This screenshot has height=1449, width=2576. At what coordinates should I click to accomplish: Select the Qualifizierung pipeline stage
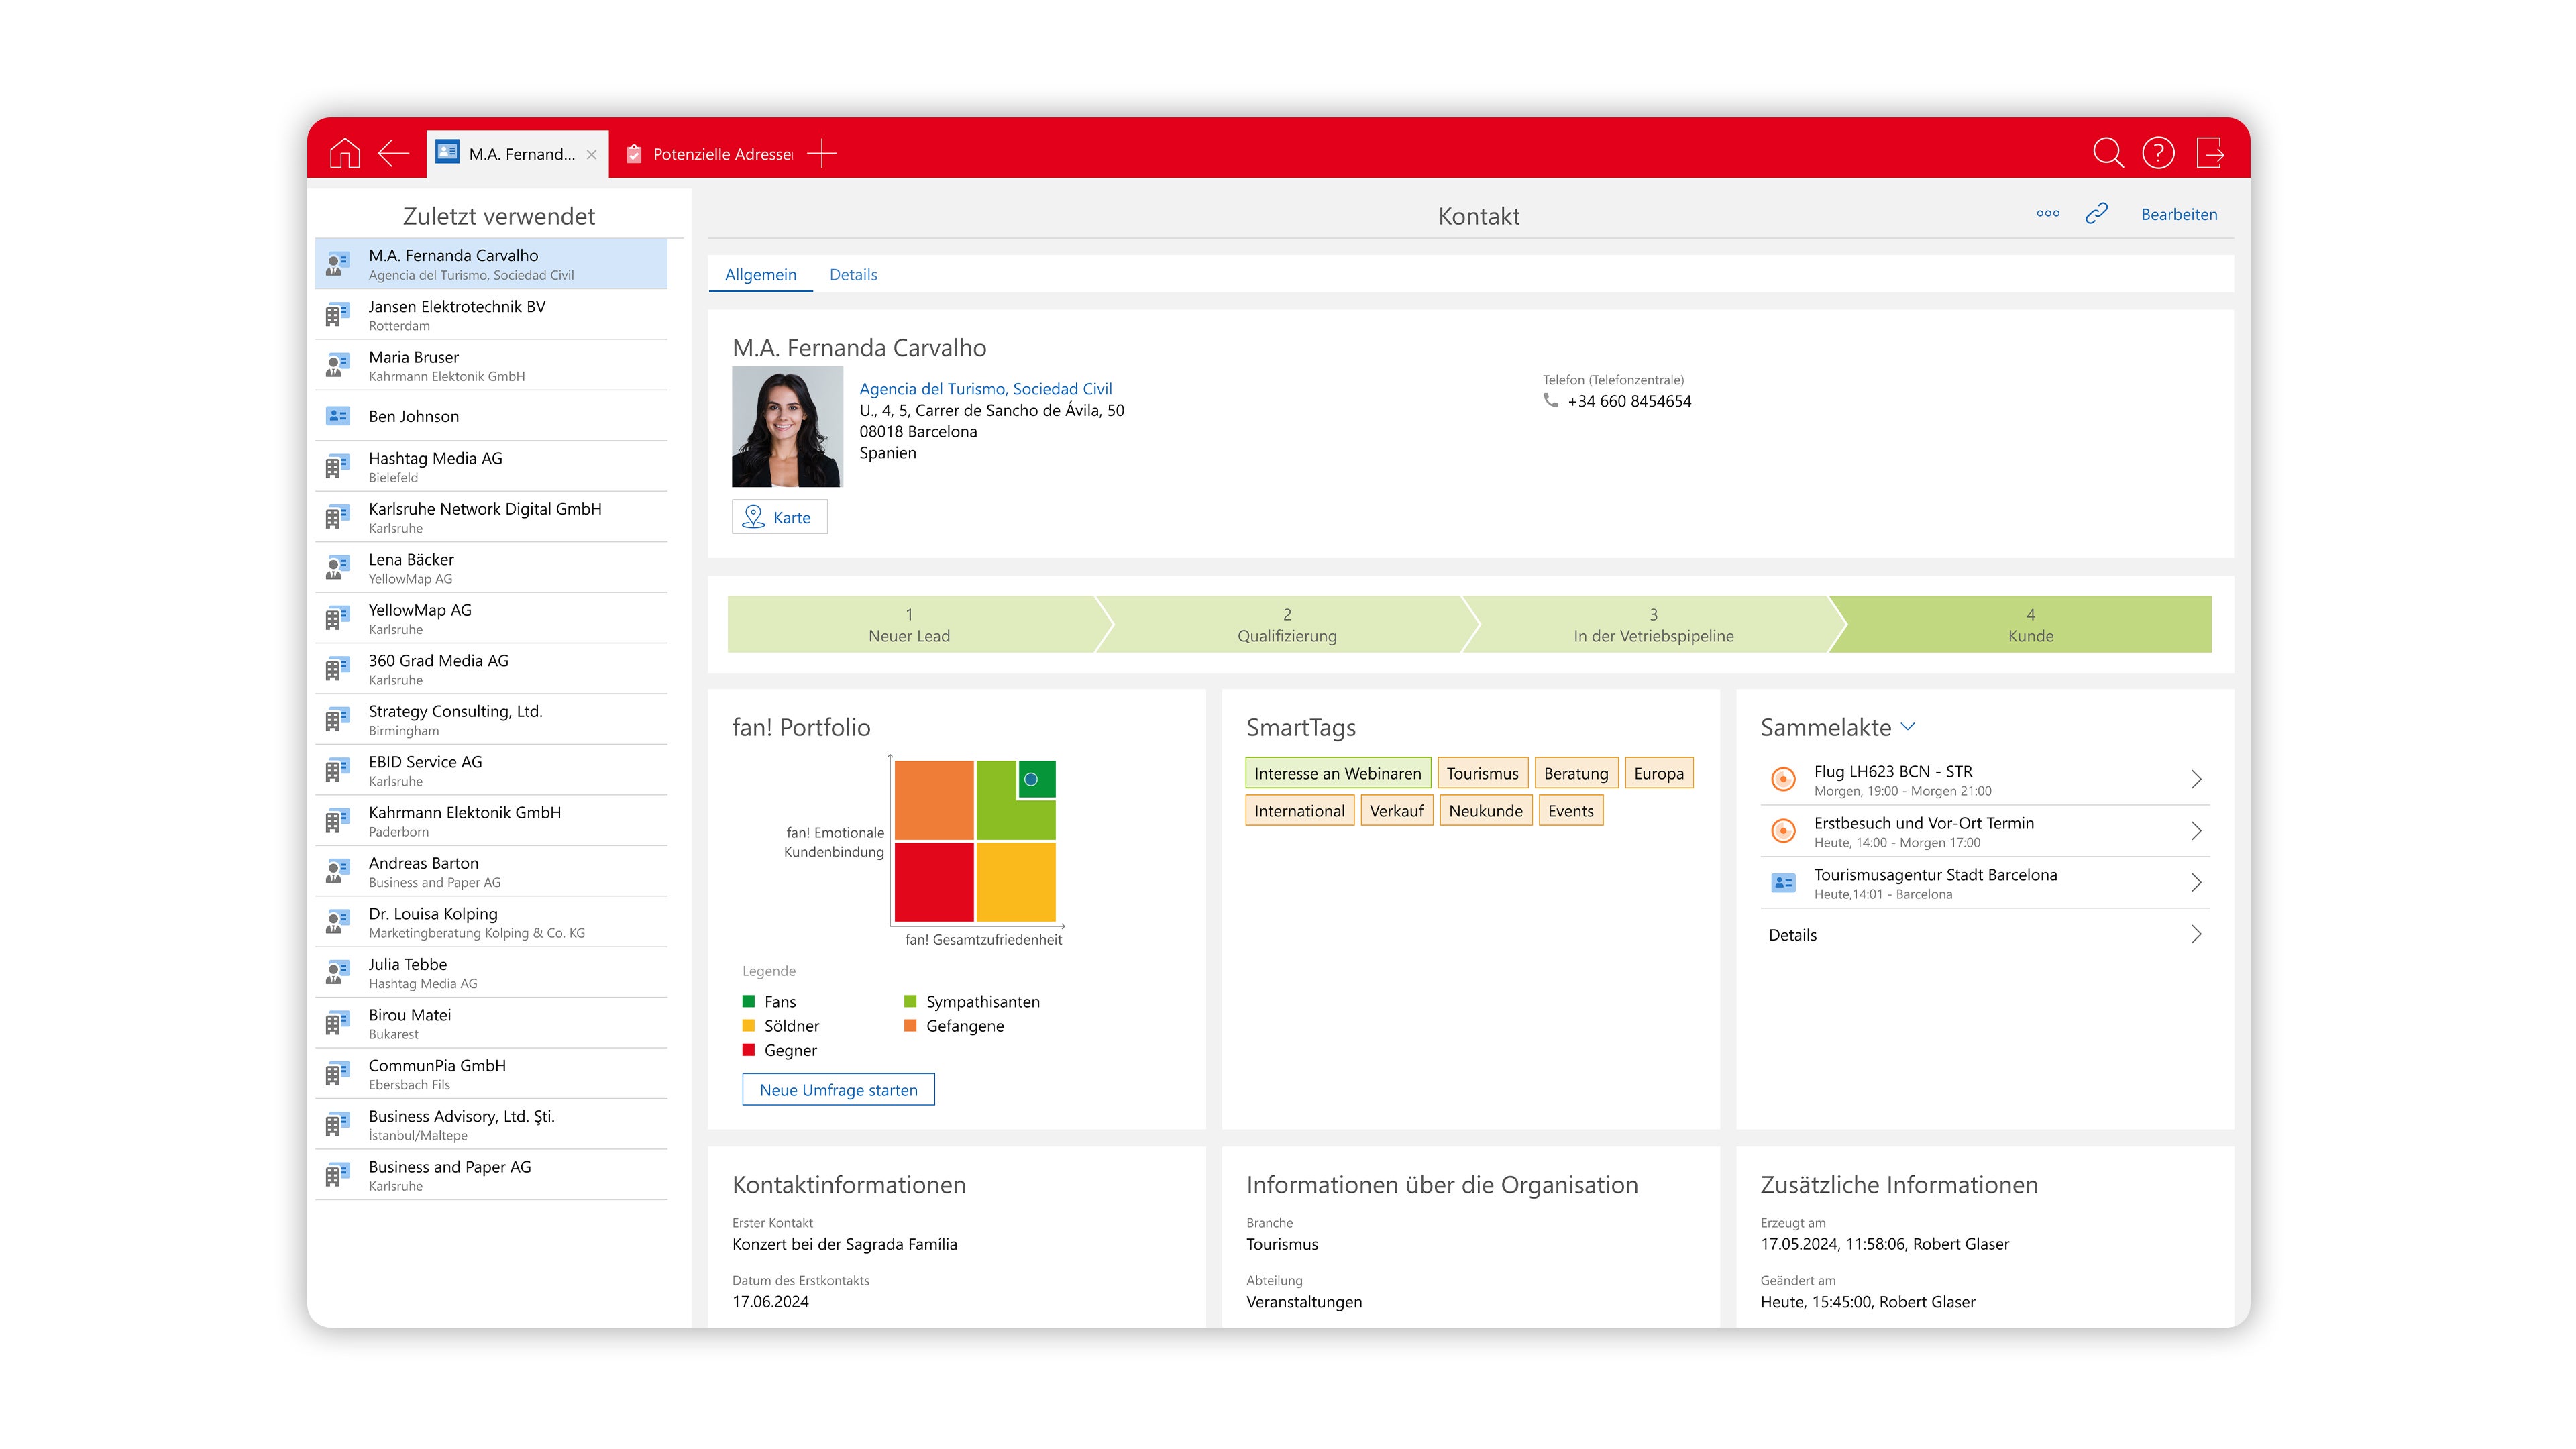(1286, 625)
